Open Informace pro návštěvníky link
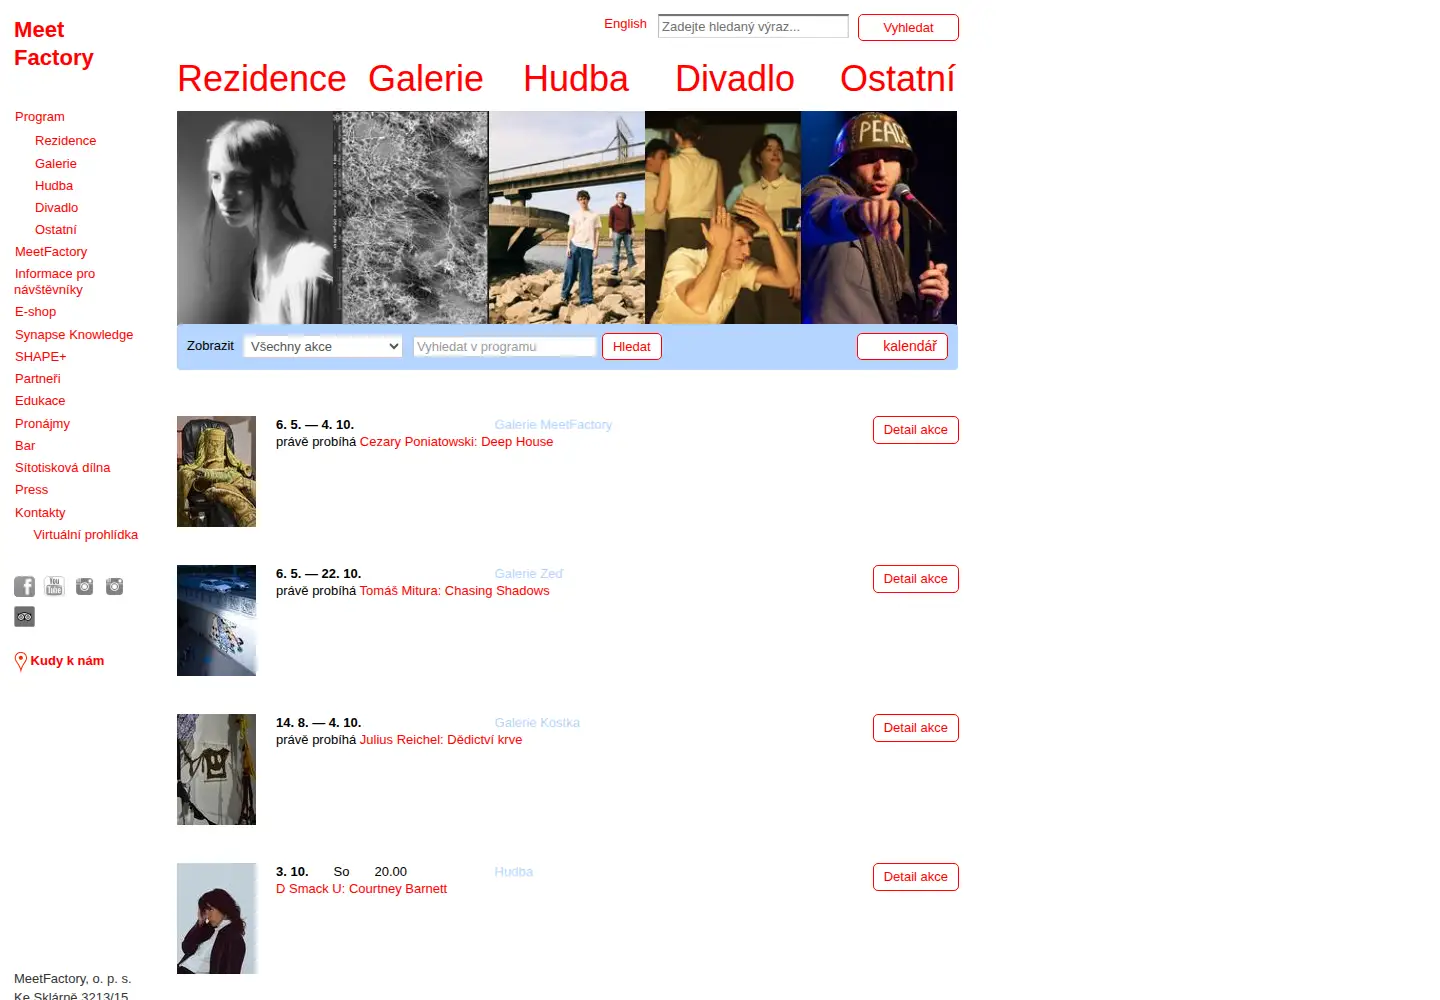 point(55,282)
